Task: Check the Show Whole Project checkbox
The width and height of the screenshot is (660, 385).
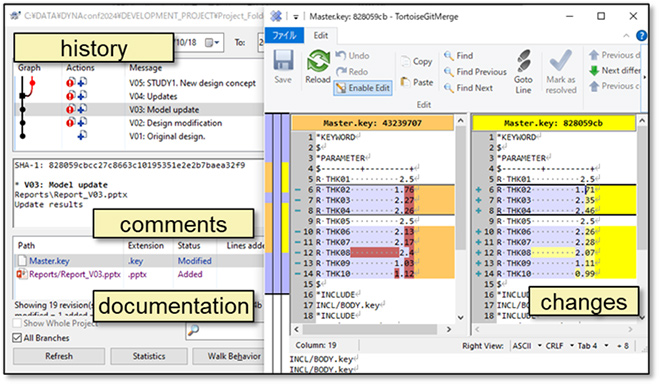Action: click(x=17, y=323)
